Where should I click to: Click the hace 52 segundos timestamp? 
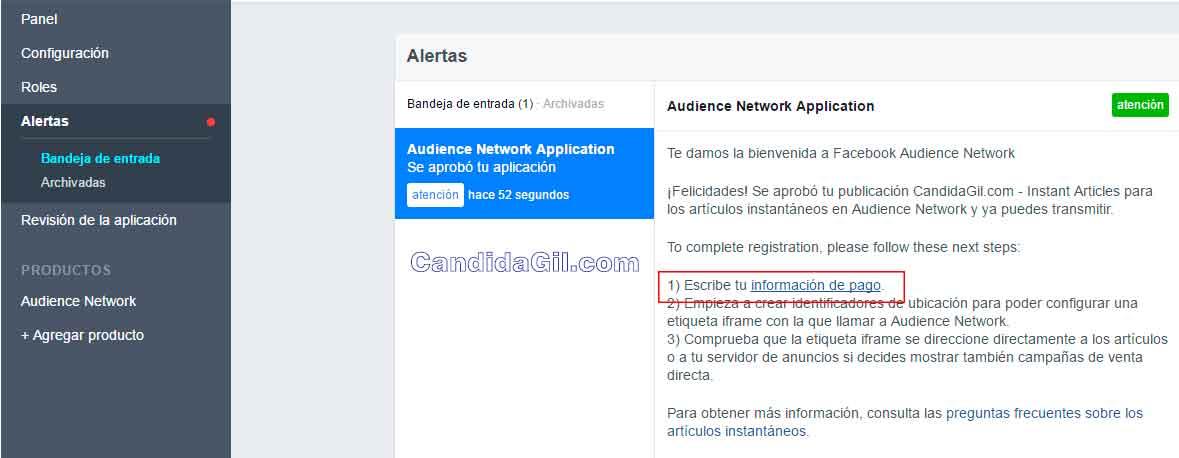pos(518,195)
